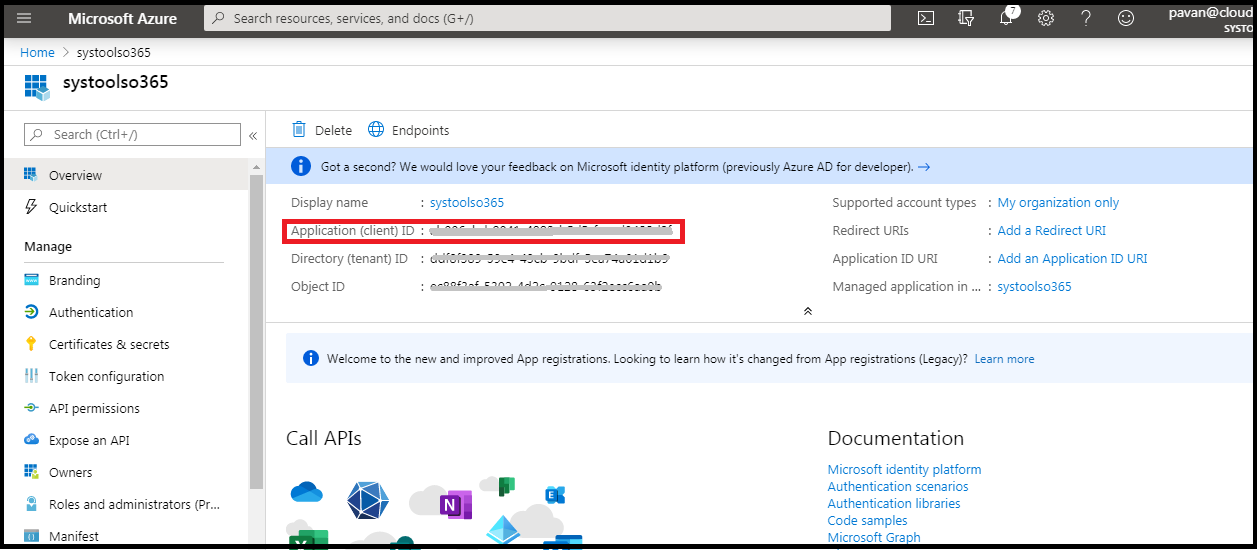The width and height of the screenshot is (1257, 550).
Task: Click the Exchange icon under Call APIs
Action: click(x=555, y=495)
